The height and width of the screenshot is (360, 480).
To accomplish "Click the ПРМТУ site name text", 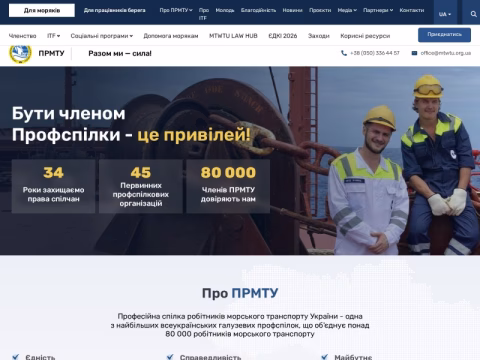I will click(x=51, y=53).
